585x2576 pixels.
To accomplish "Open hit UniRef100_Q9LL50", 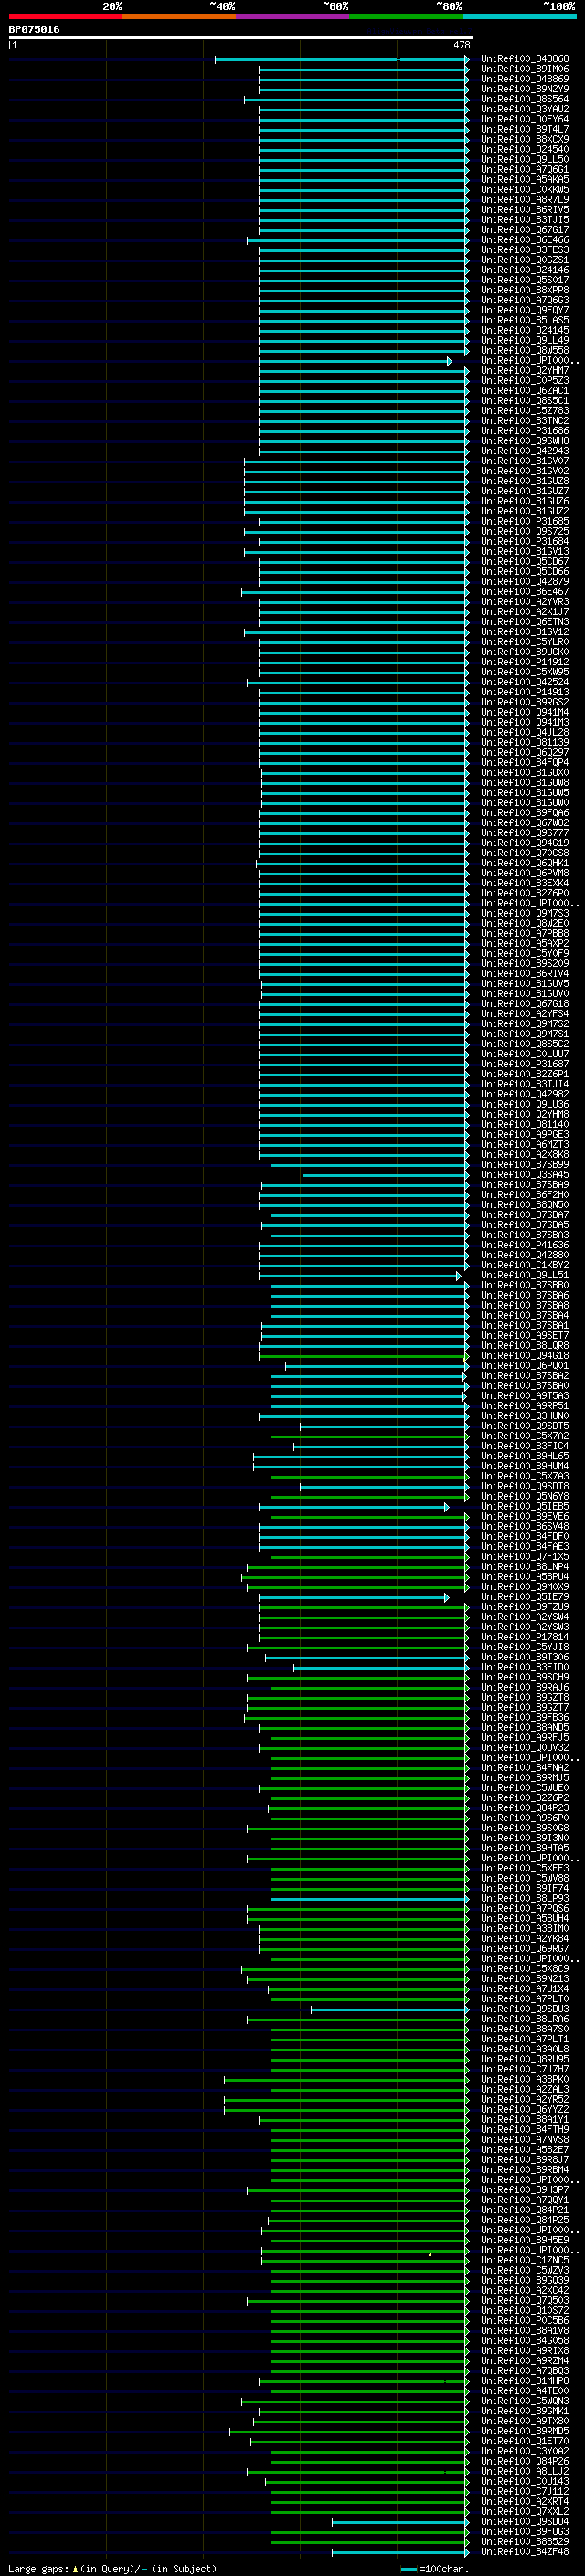I will pyautogui.click(x=524, y=159).
